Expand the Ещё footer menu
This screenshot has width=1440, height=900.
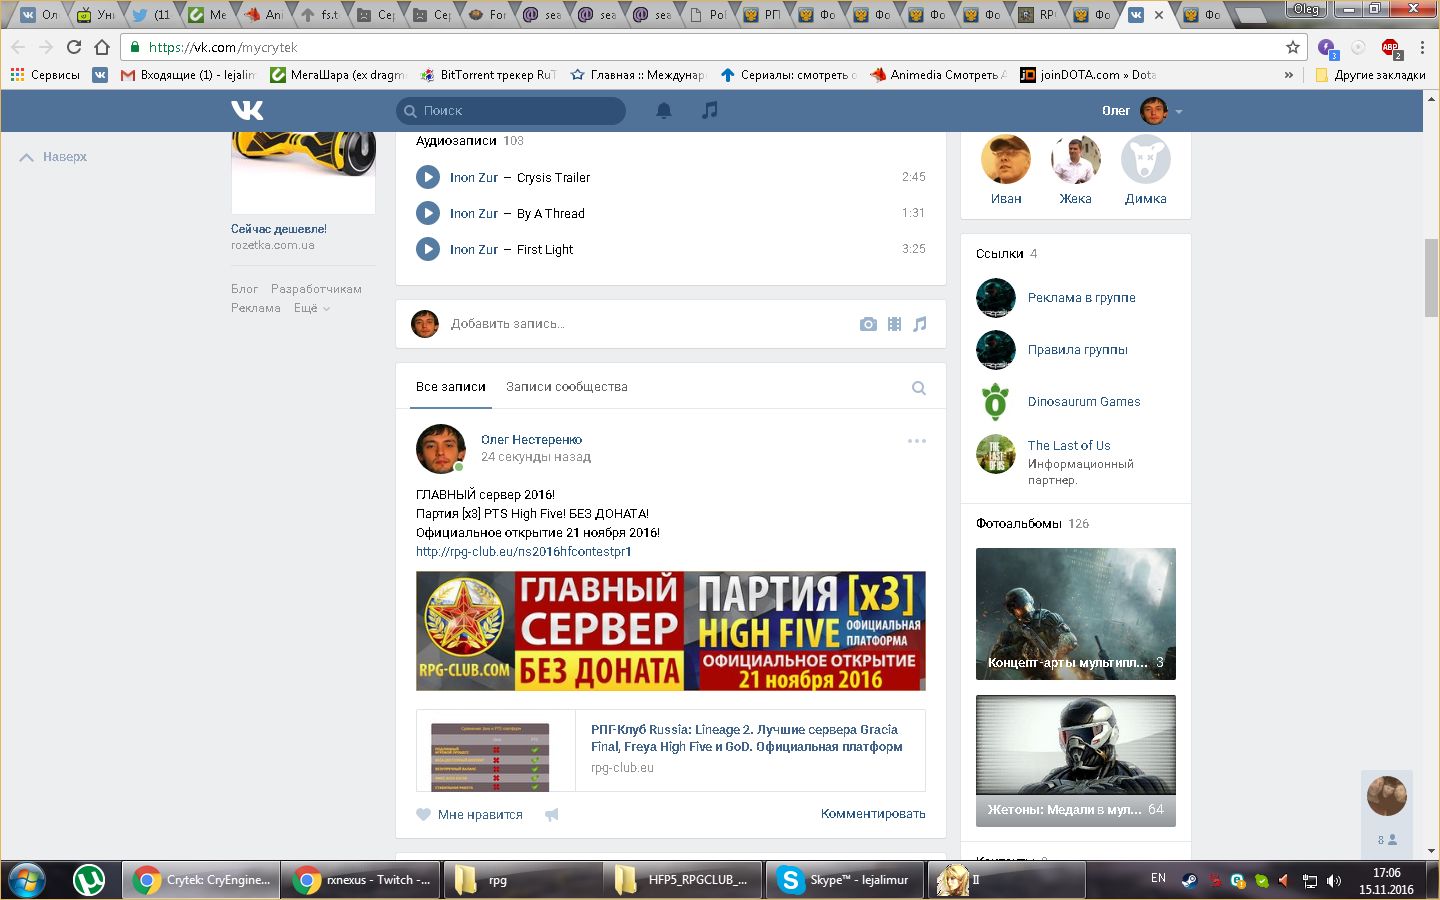pos(311,308)
